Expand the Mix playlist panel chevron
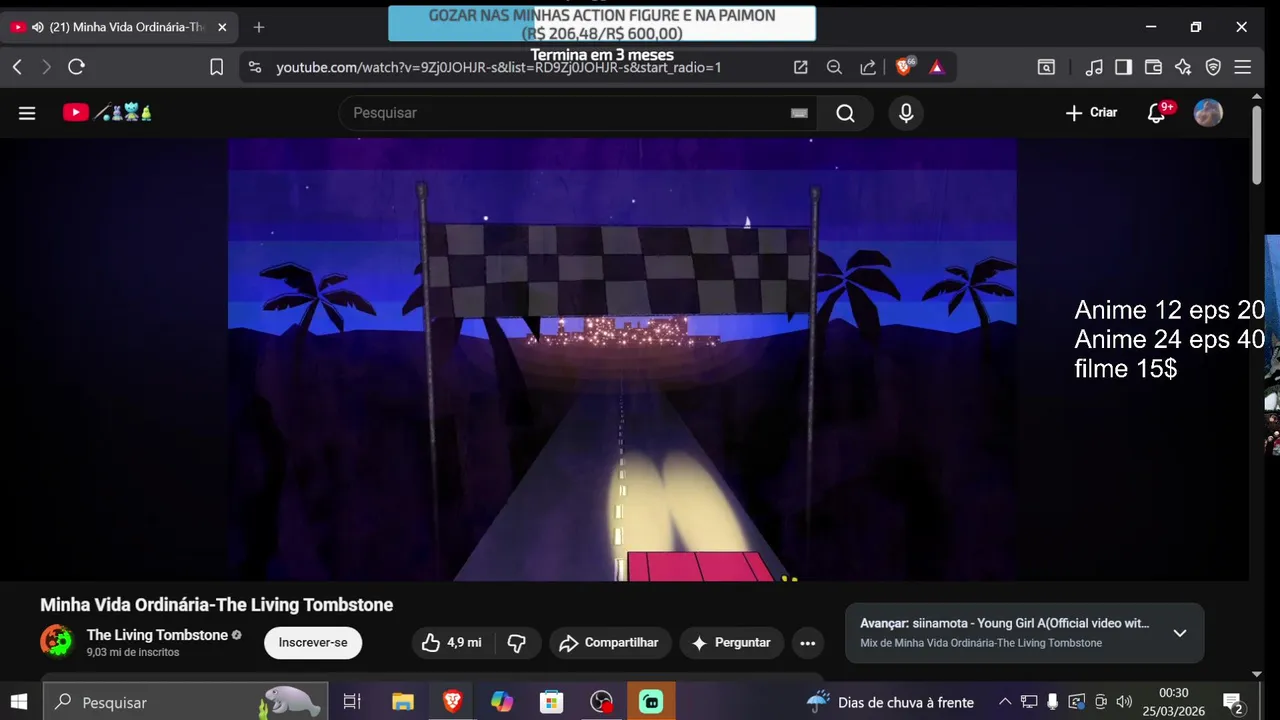The height and width of the screenshot is (720, 1280). click(1180, 633)
